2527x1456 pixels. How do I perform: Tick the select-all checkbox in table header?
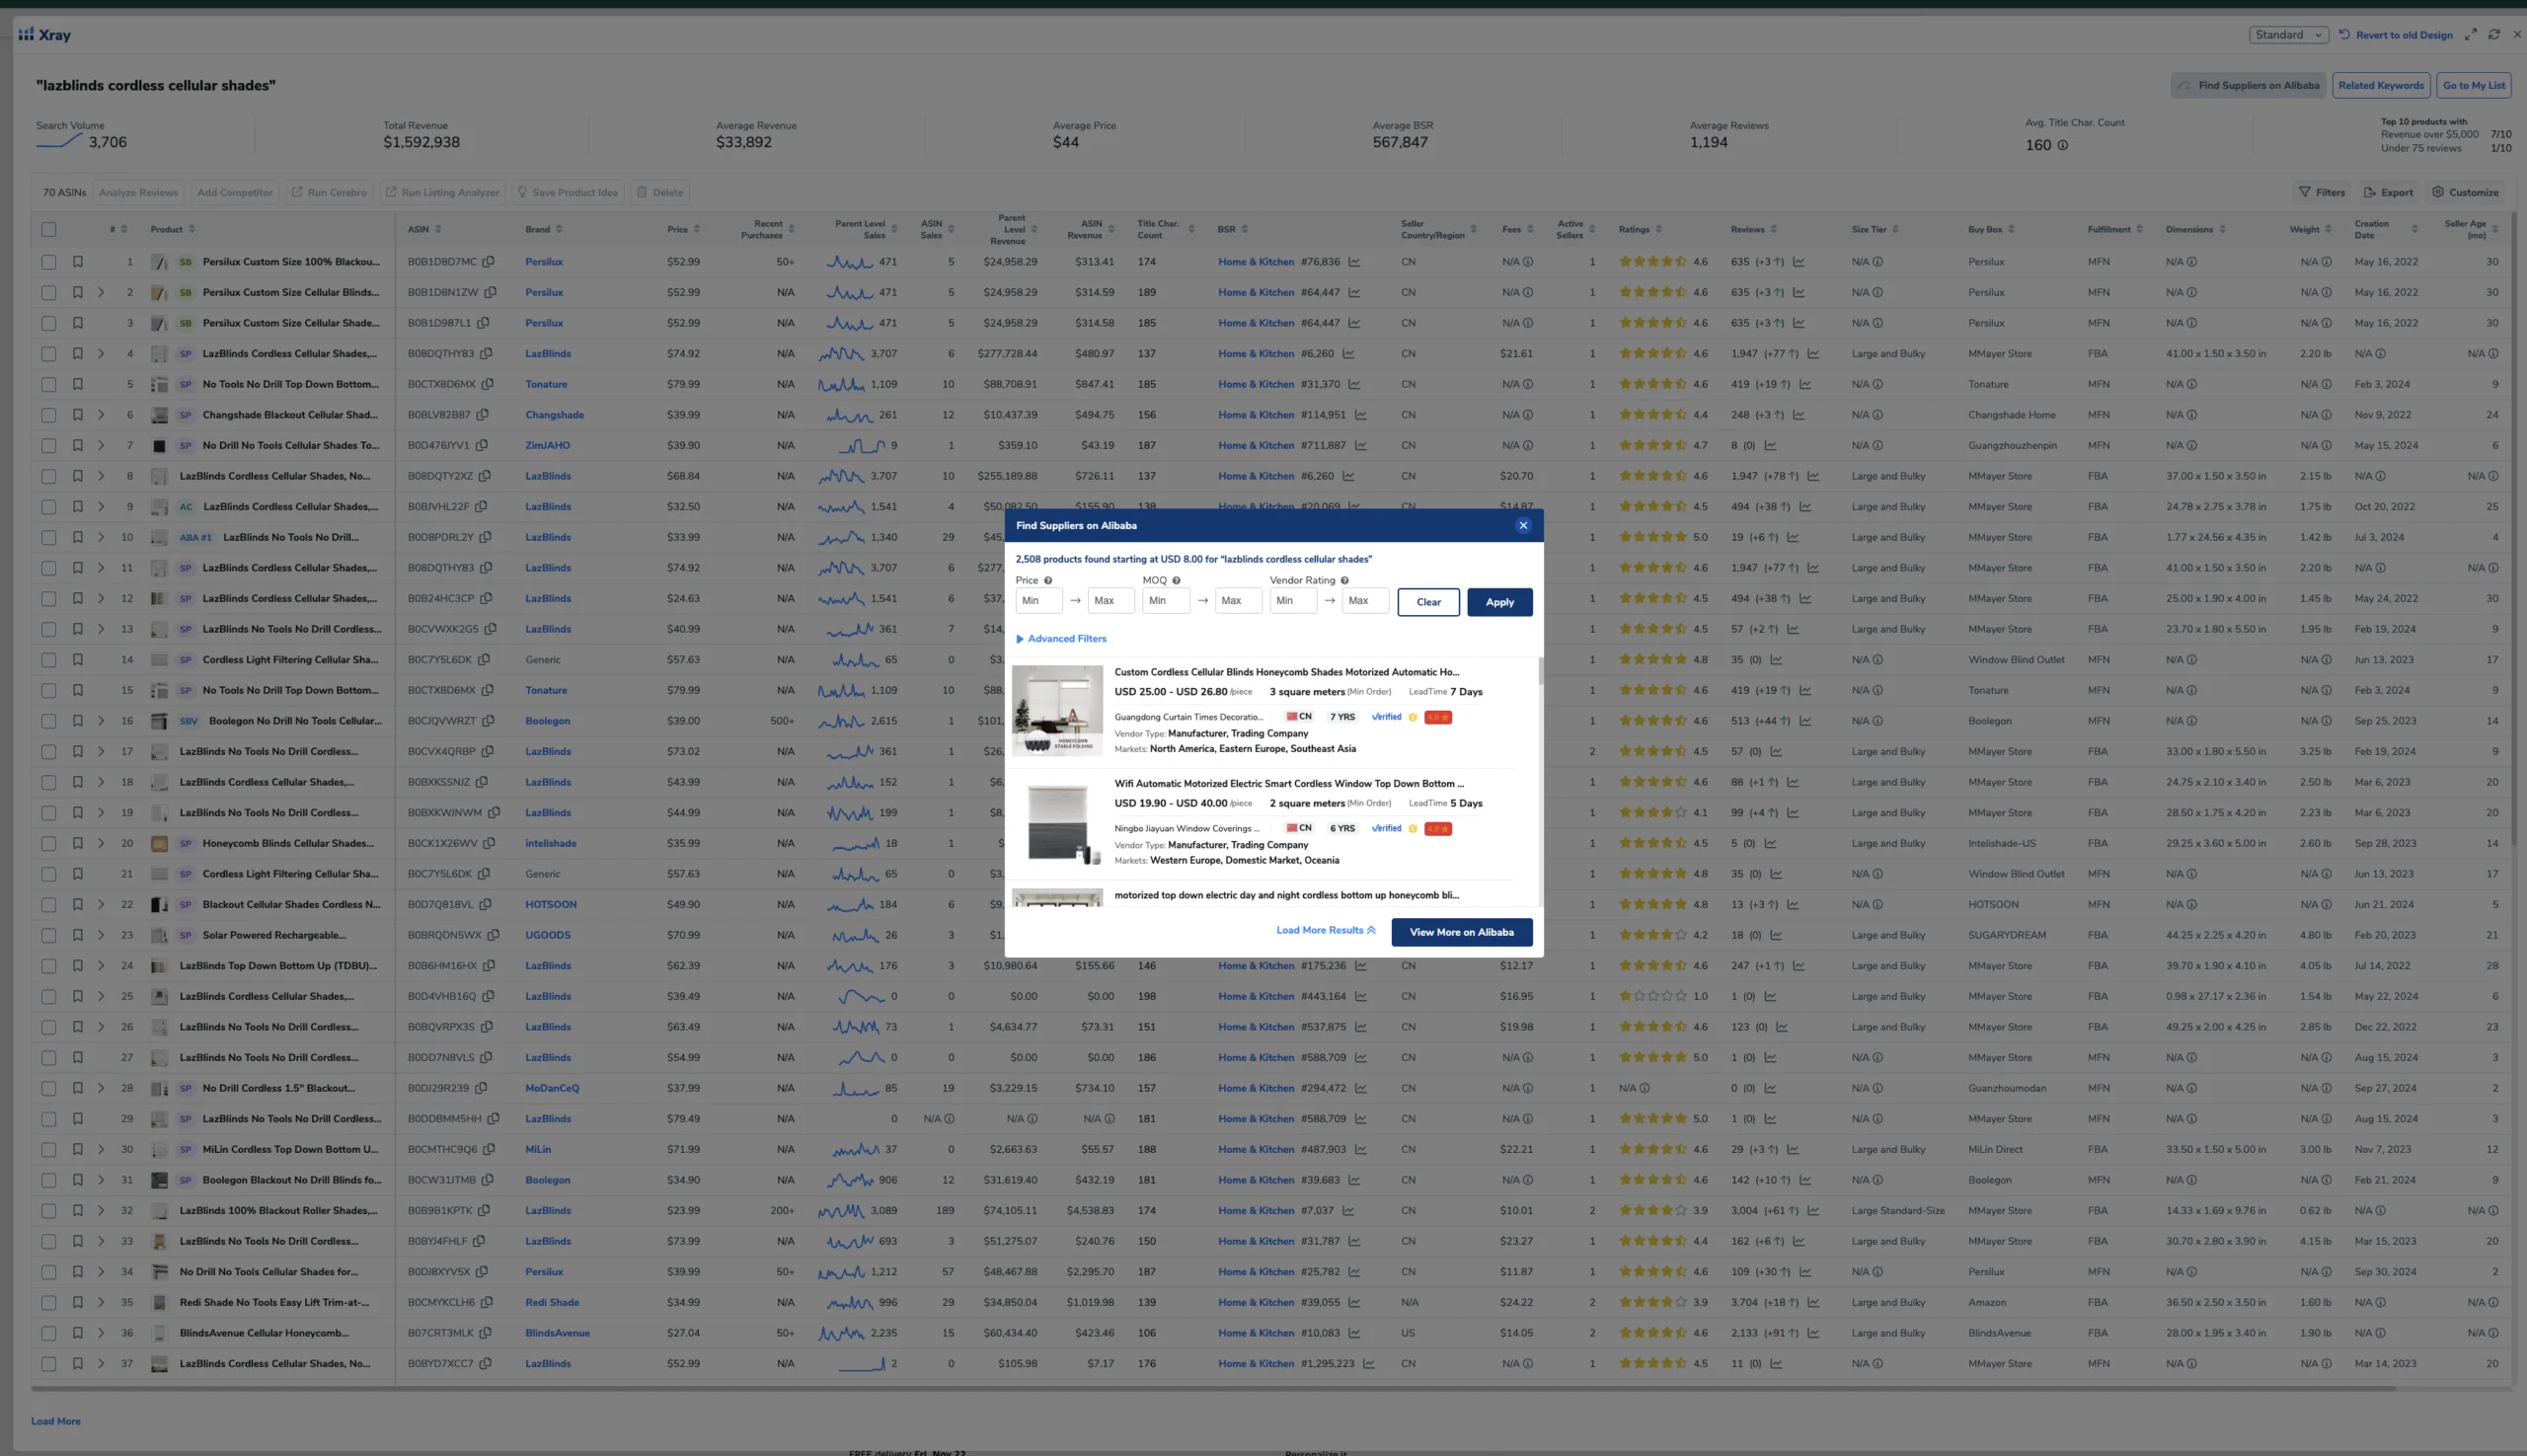[x=48, y=229]
